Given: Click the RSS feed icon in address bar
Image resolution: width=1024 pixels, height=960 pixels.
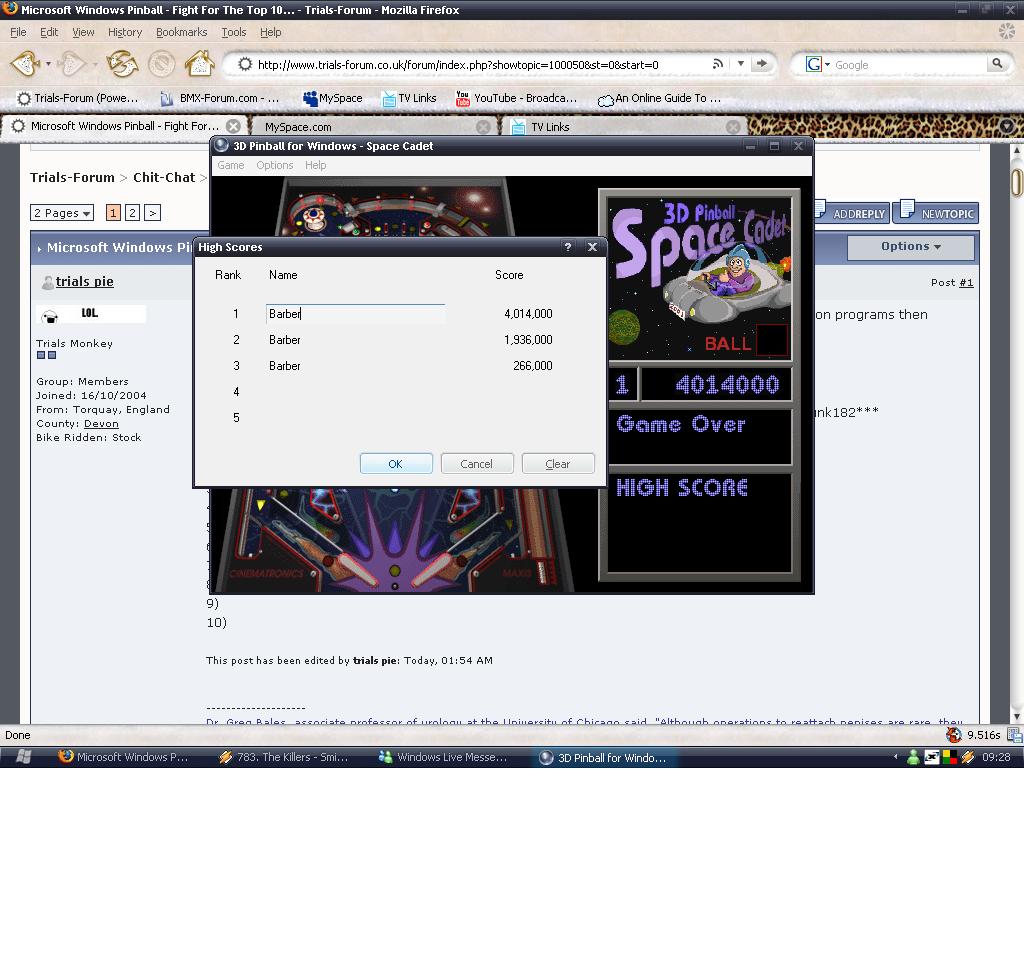Looking at the screenshot, I should 718,63.
